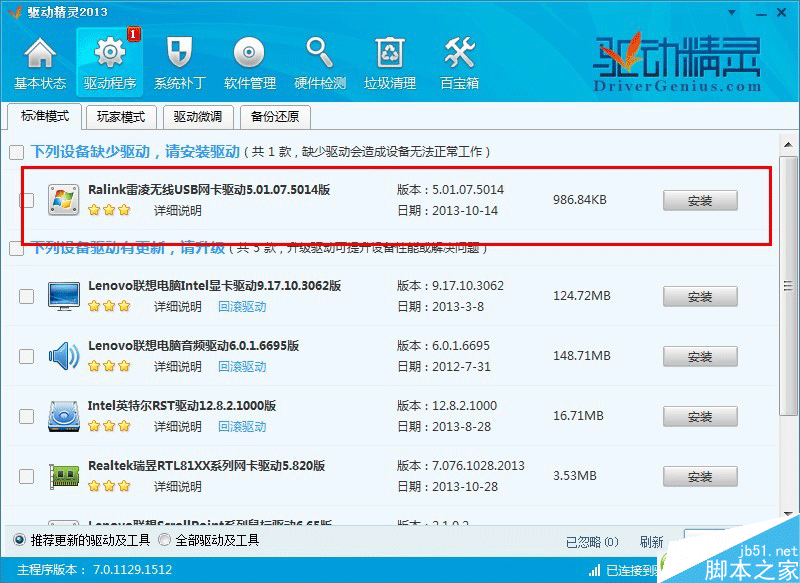This screenshot has width=800, height=583.
Task: Check the Lenovo audio driver checkbox
Action: (27, 356)
